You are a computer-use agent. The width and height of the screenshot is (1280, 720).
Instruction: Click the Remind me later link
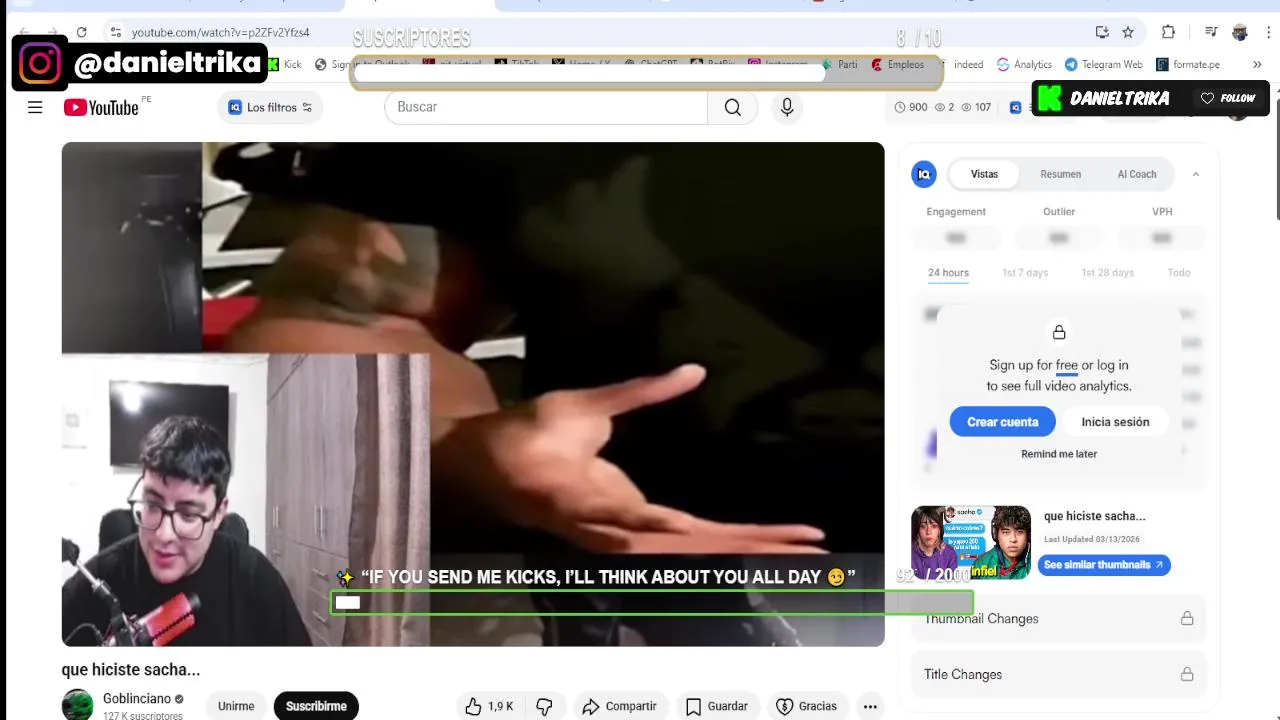[1059, 454]
